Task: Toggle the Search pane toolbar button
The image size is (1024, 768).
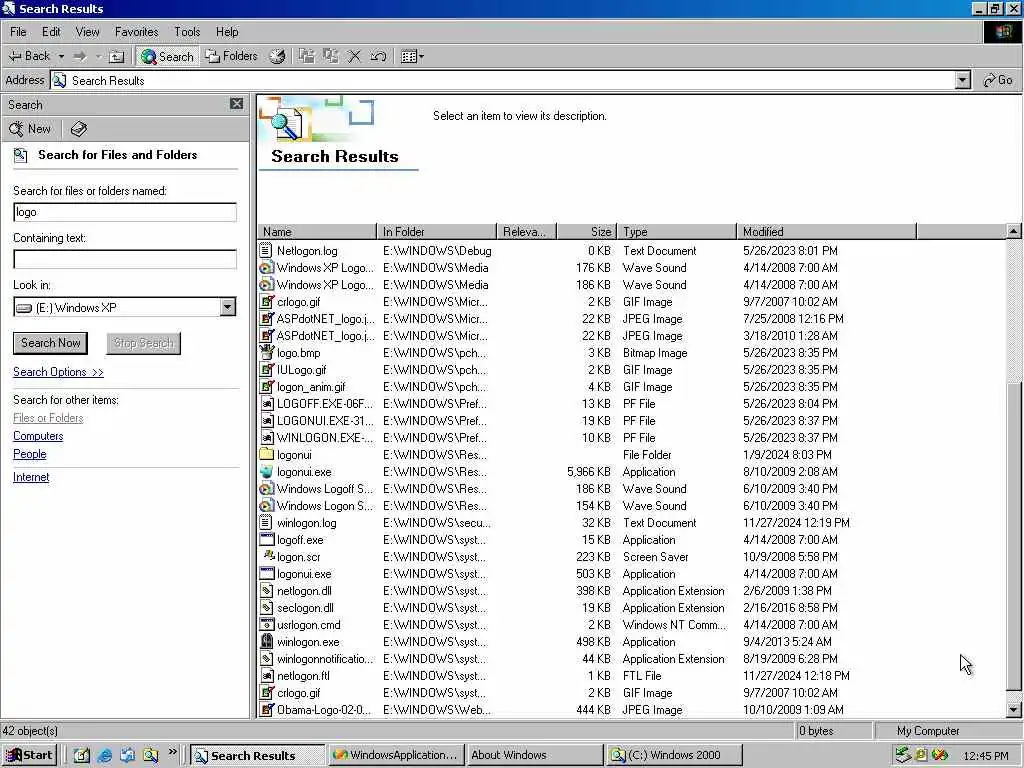Action: coord(167,56)
